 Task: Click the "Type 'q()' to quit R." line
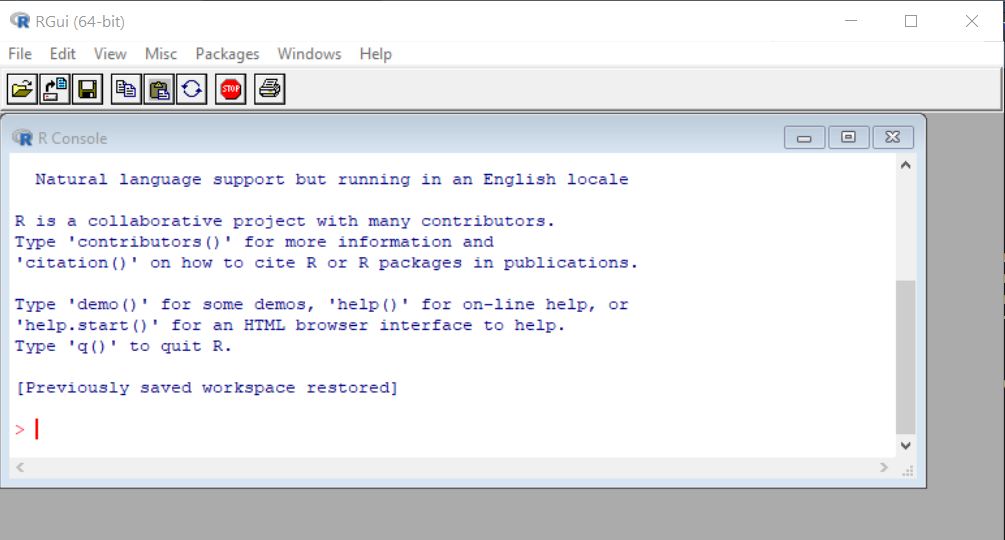[123, 347]
